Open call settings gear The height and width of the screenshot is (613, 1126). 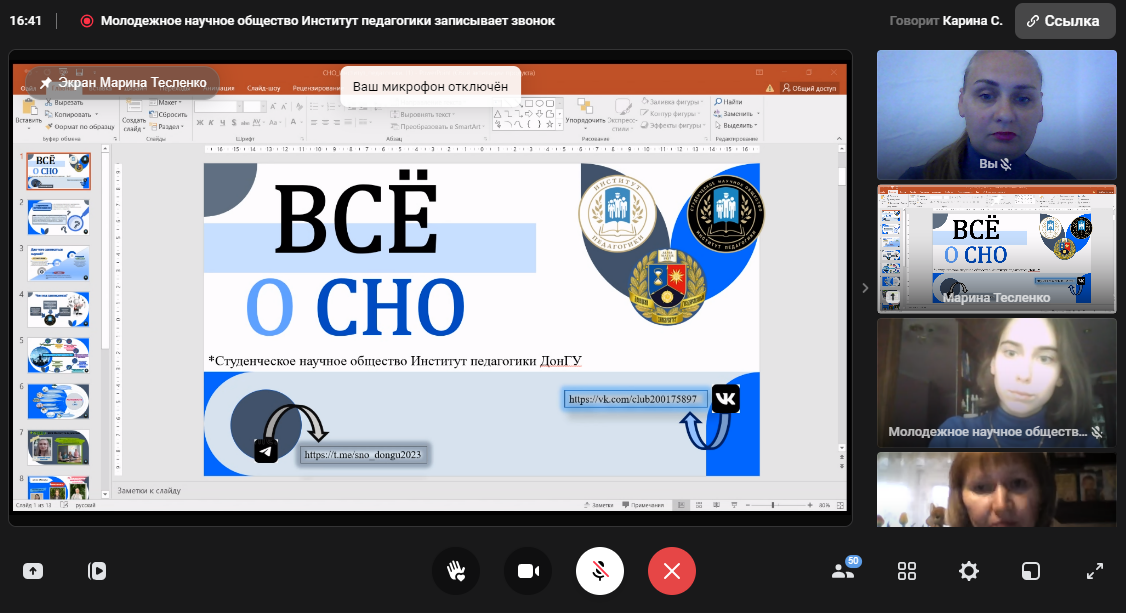(x=969, y=571)
